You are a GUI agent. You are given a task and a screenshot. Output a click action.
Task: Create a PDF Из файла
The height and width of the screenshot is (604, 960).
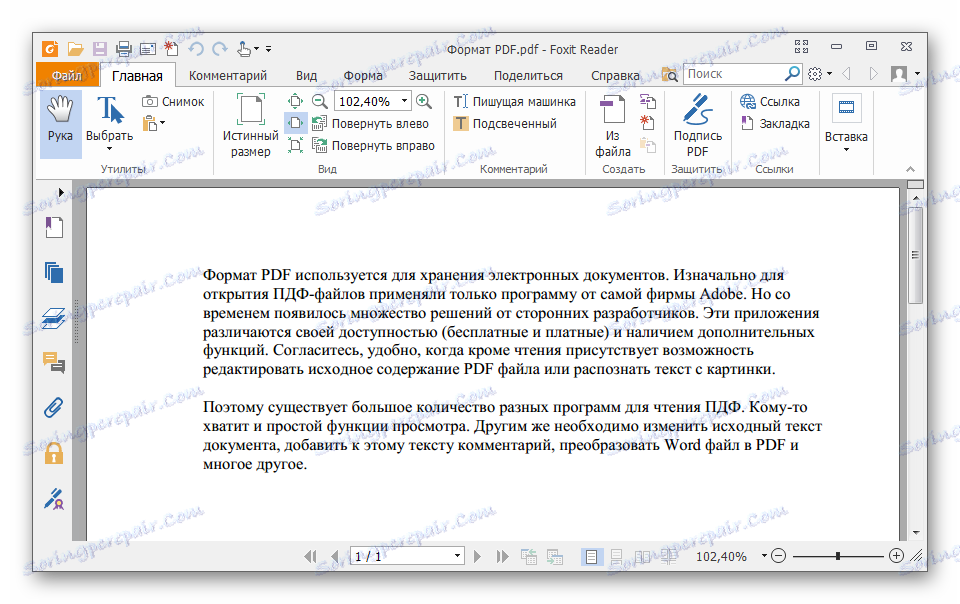[x=612, y=126]
